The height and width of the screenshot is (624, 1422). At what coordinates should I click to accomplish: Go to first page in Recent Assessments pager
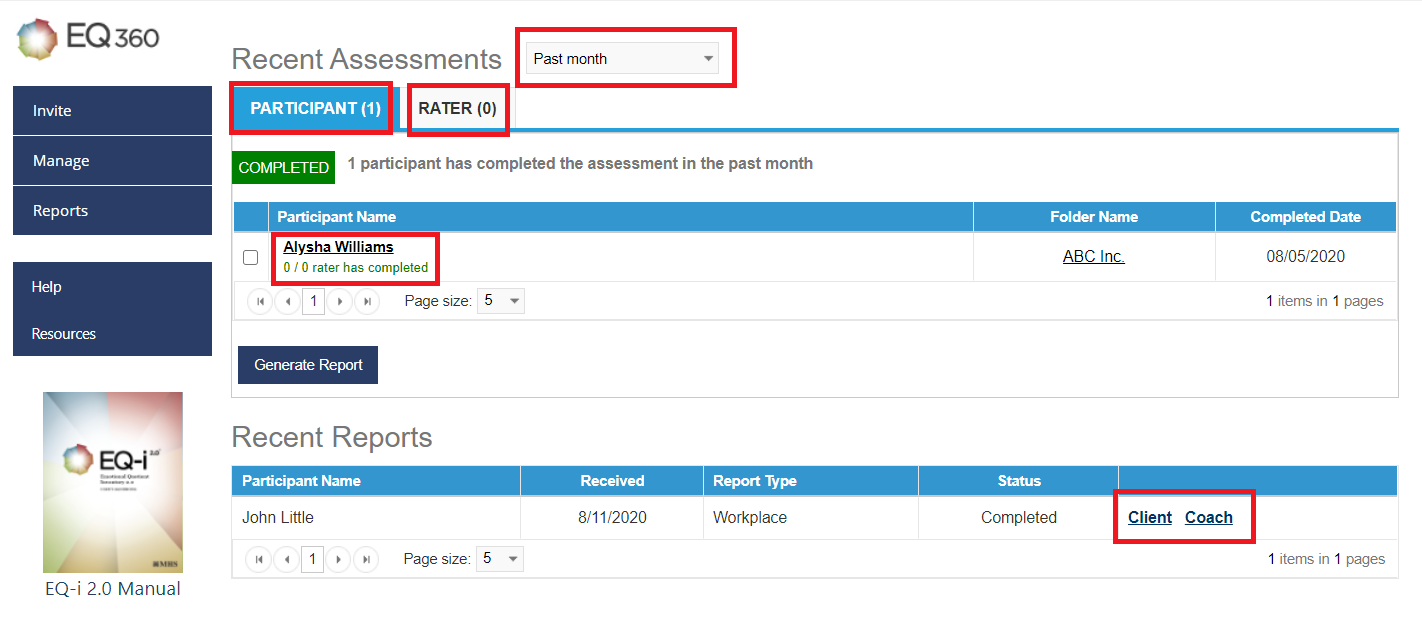(x=260, y=301)
